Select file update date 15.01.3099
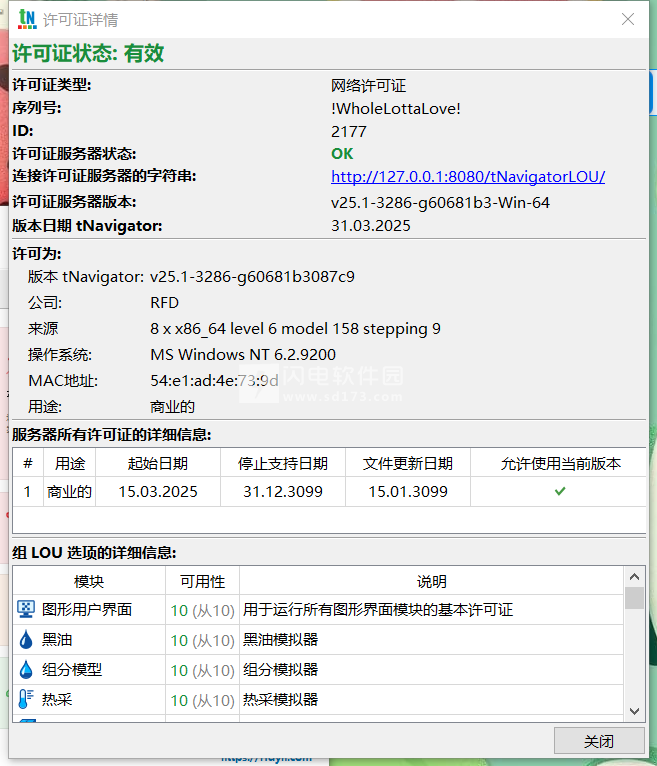The width and height of the screenshot is (657, 766). [x=408, y=491]
